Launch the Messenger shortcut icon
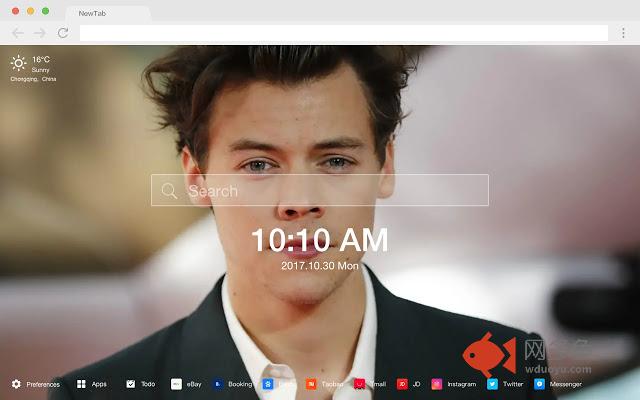 (539, 384)
